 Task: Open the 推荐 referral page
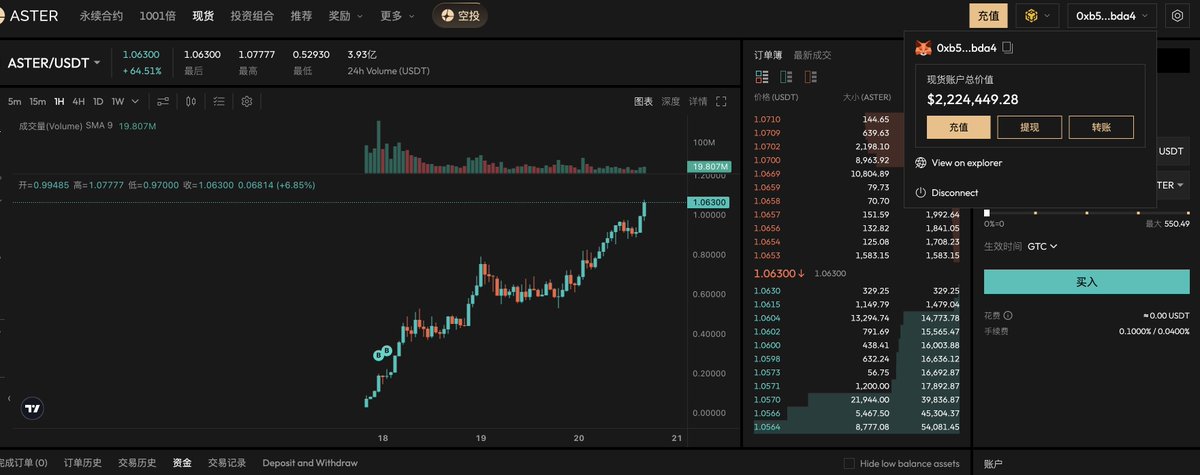click(x=301, y=16)
